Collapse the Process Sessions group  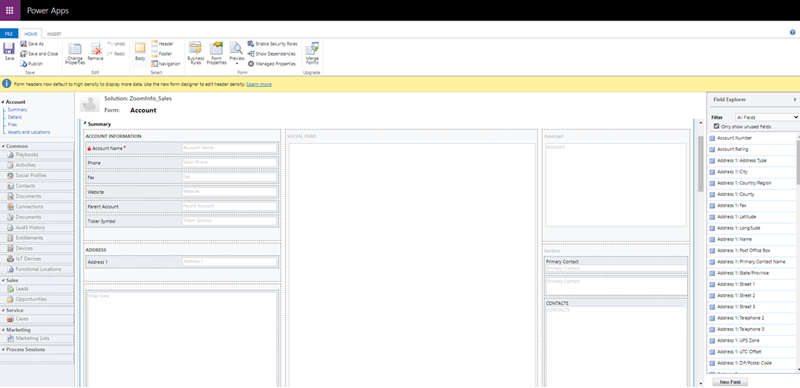click(3, 350)
